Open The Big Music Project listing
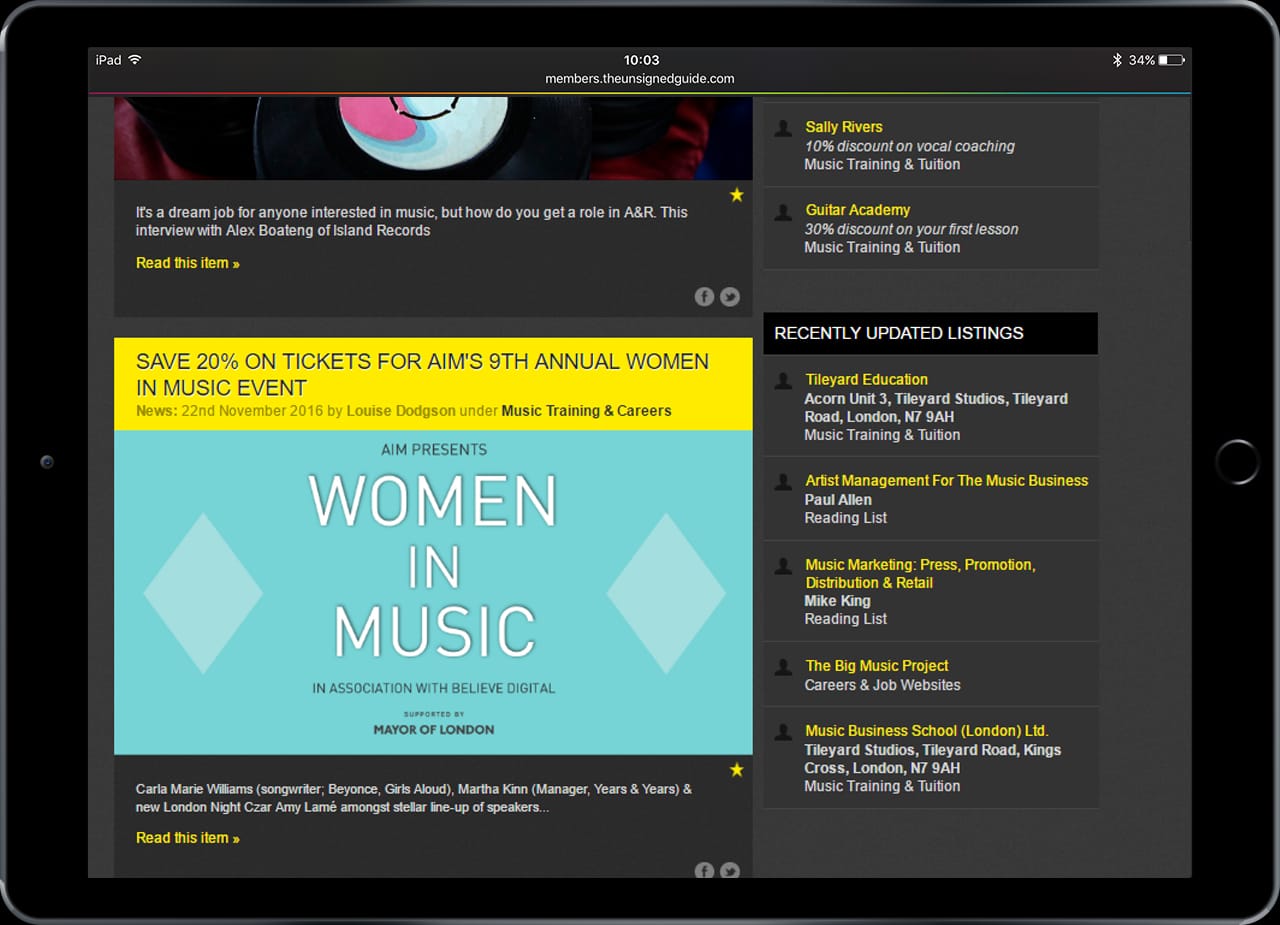This screenshot has height=925, width=1280. [x=877, y=665]
